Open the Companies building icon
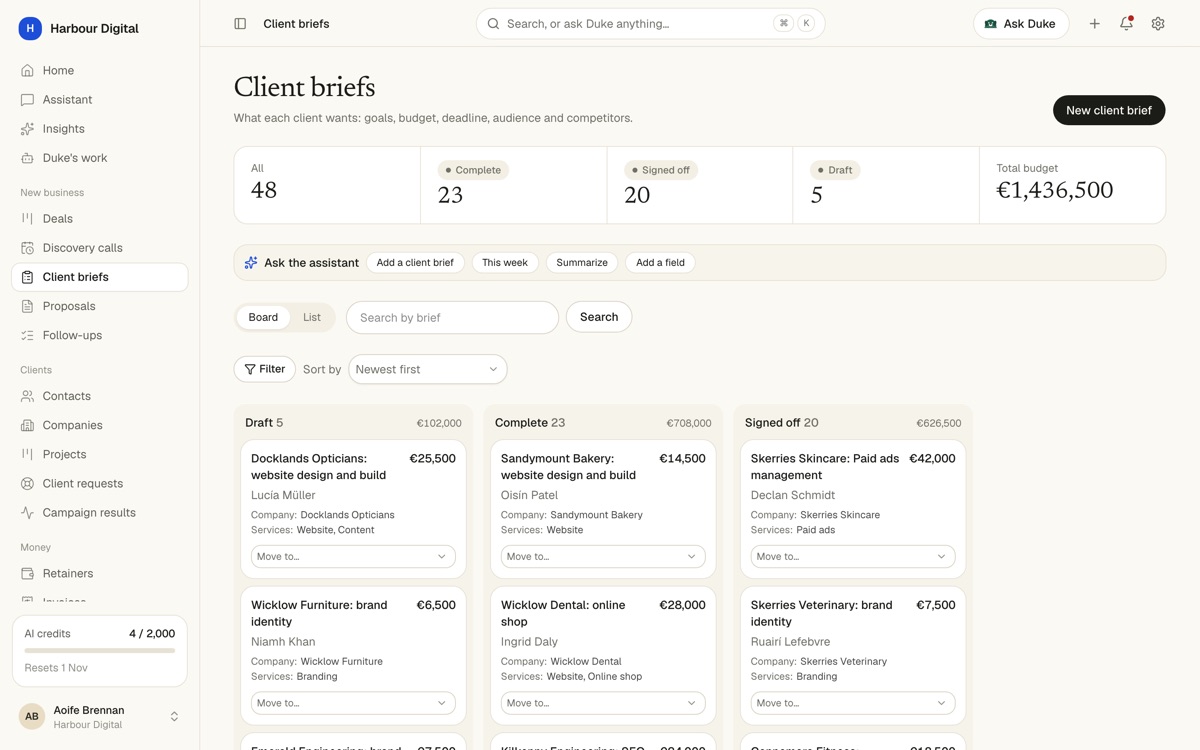Viewport: 1200px width, 750px height. pyautogui.click(x=27, y=425)
